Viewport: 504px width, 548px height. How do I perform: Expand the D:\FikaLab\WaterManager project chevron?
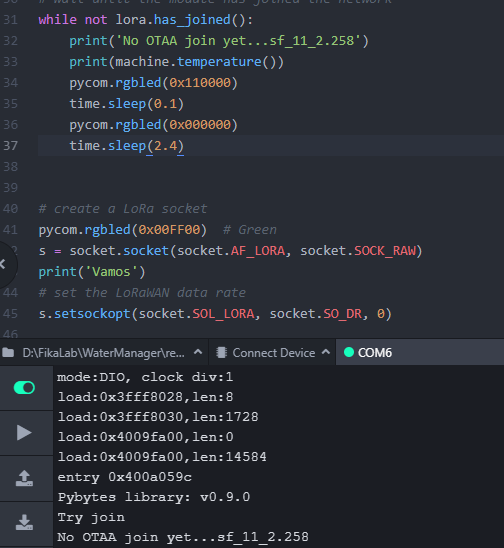coord(198,352)
